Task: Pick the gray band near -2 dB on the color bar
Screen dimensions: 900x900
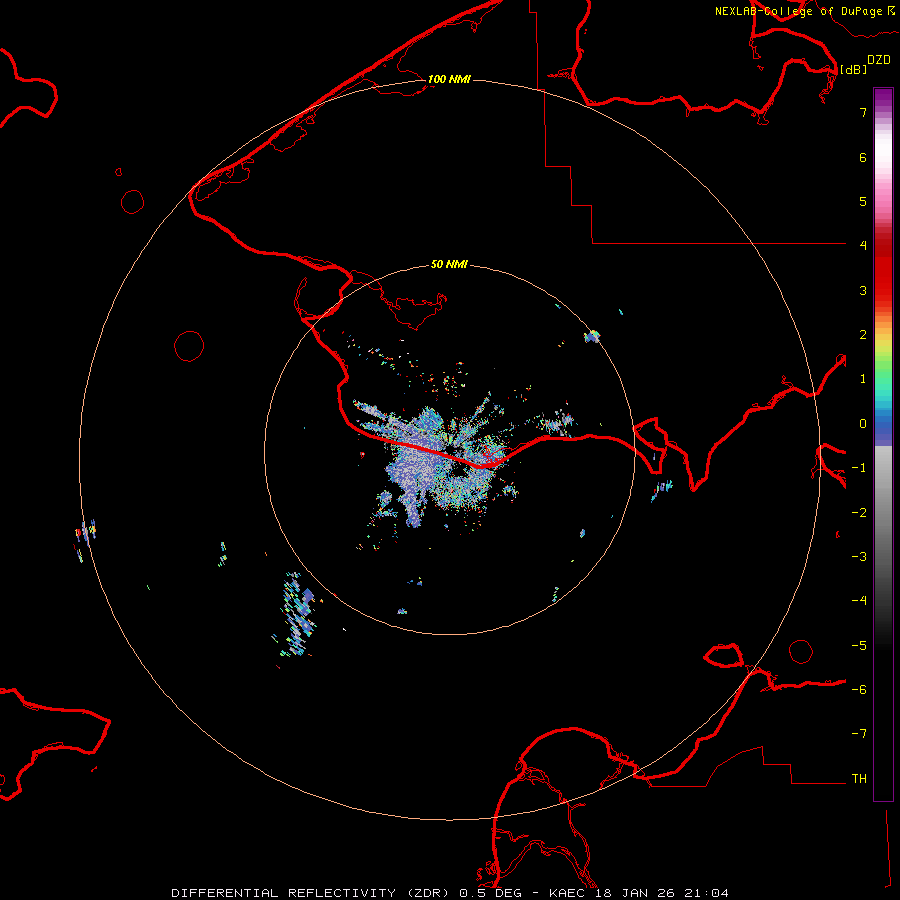Action: [883, 513]
